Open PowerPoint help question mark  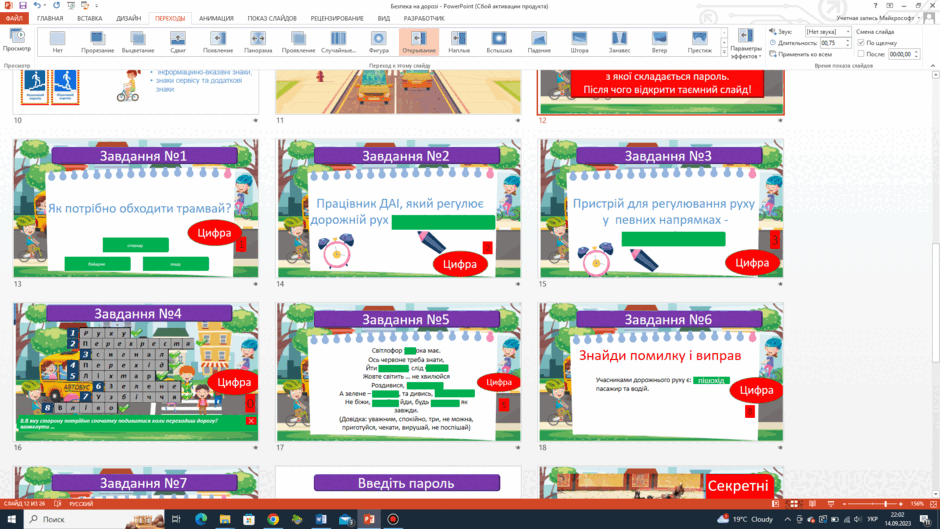(875, 5)
